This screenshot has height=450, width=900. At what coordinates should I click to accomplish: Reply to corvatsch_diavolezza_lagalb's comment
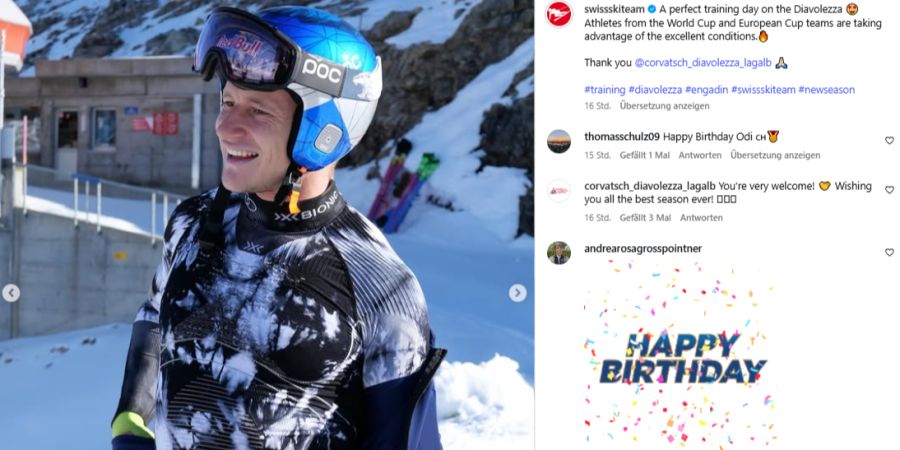(701, 218)
